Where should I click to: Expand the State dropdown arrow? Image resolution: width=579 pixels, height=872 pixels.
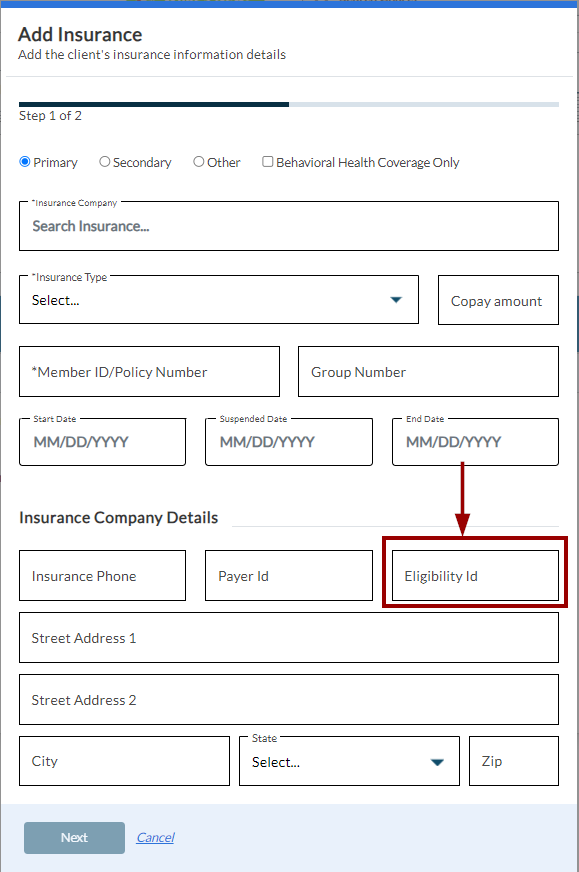[x=437, y=762]
